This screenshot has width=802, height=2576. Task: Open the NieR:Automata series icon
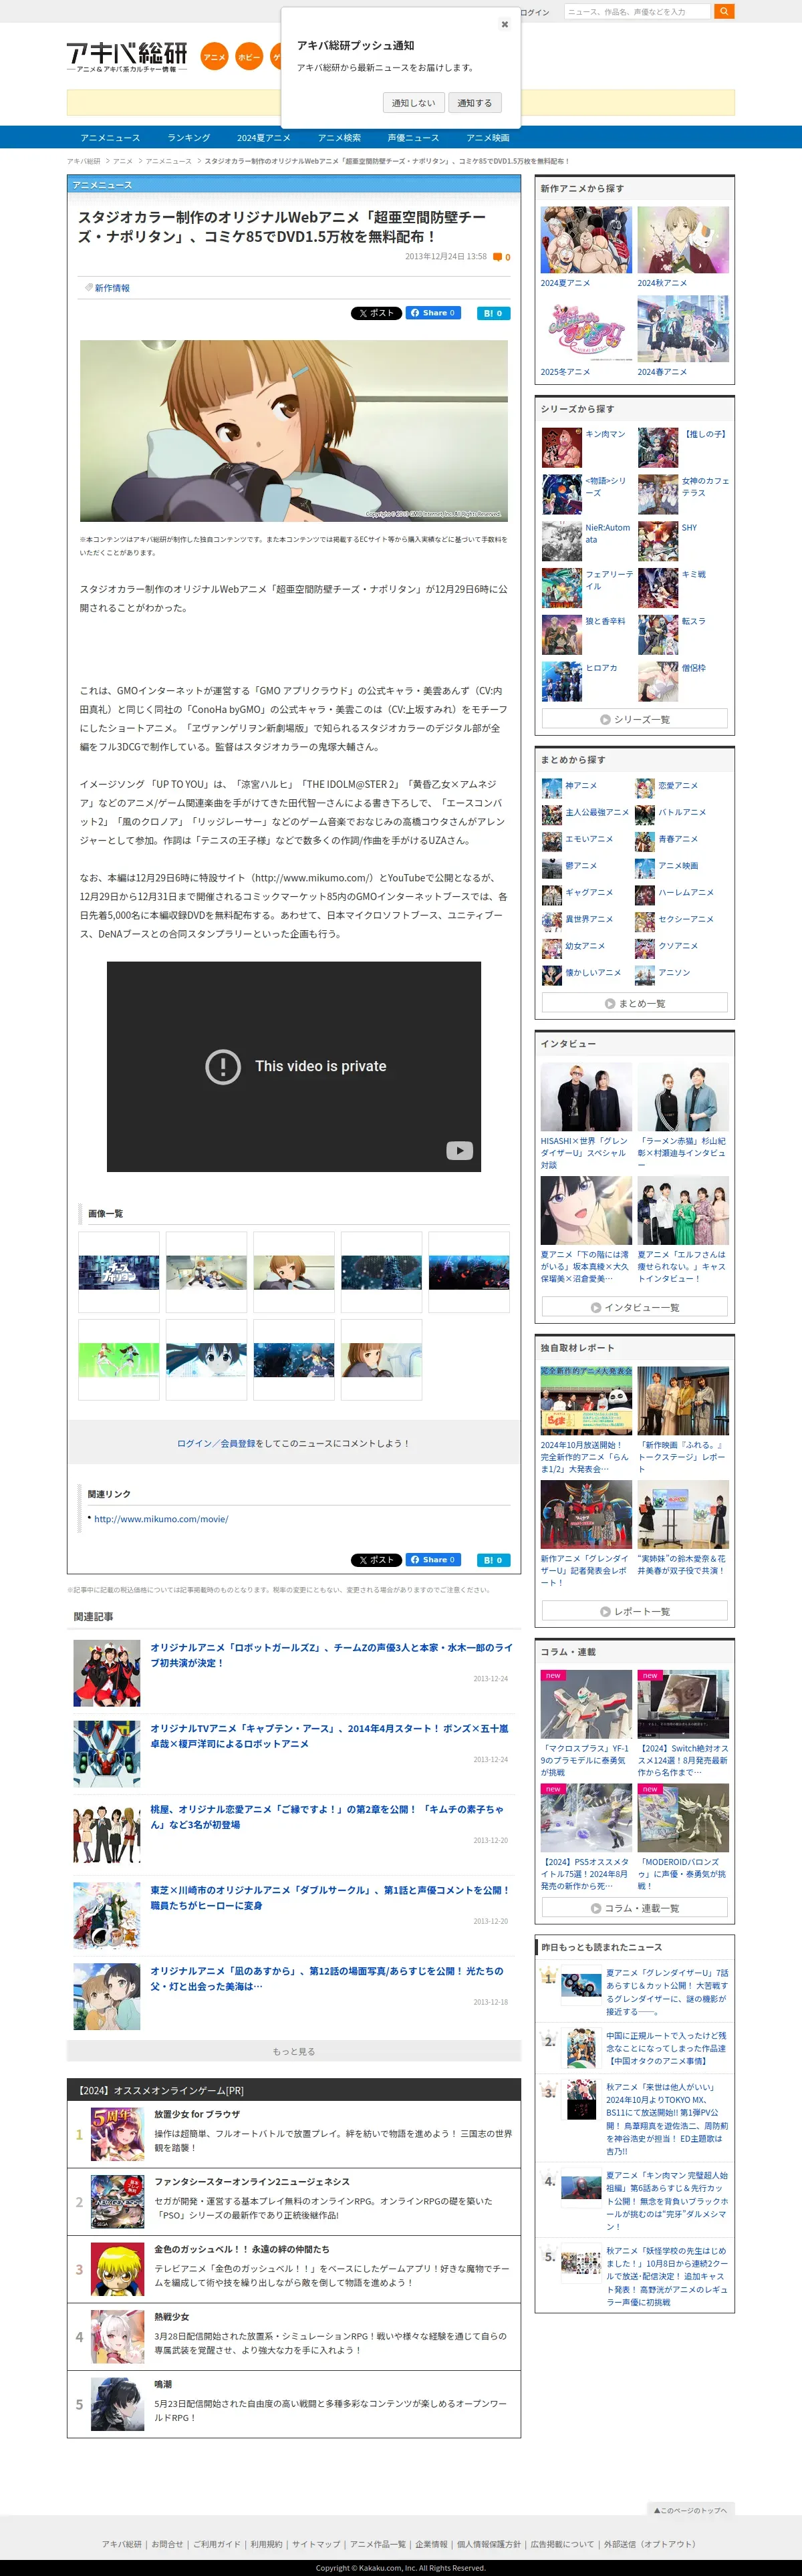click(x=562, y=542)
